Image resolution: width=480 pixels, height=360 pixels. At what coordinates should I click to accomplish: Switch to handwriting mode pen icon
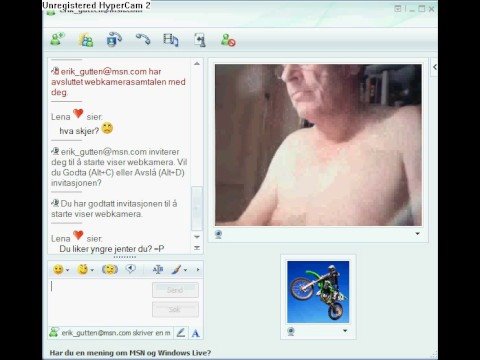point(181,333)
